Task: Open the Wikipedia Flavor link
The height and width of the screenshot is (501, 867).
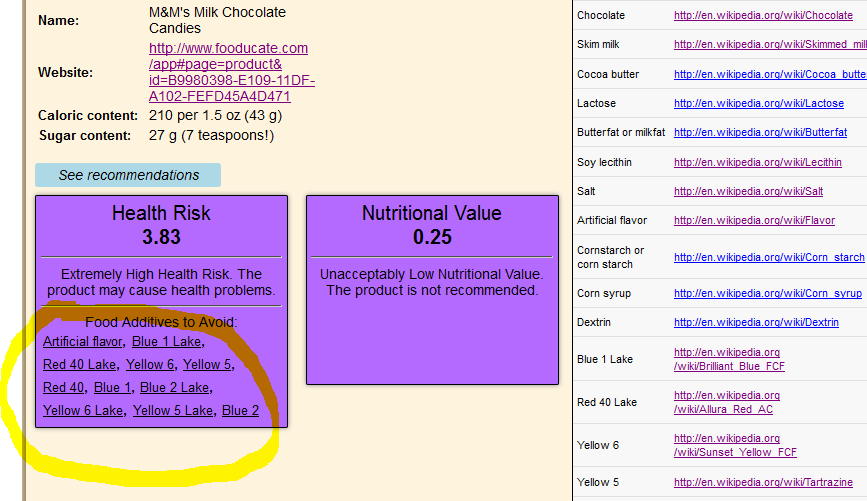Action: click(x=754, y=221)
